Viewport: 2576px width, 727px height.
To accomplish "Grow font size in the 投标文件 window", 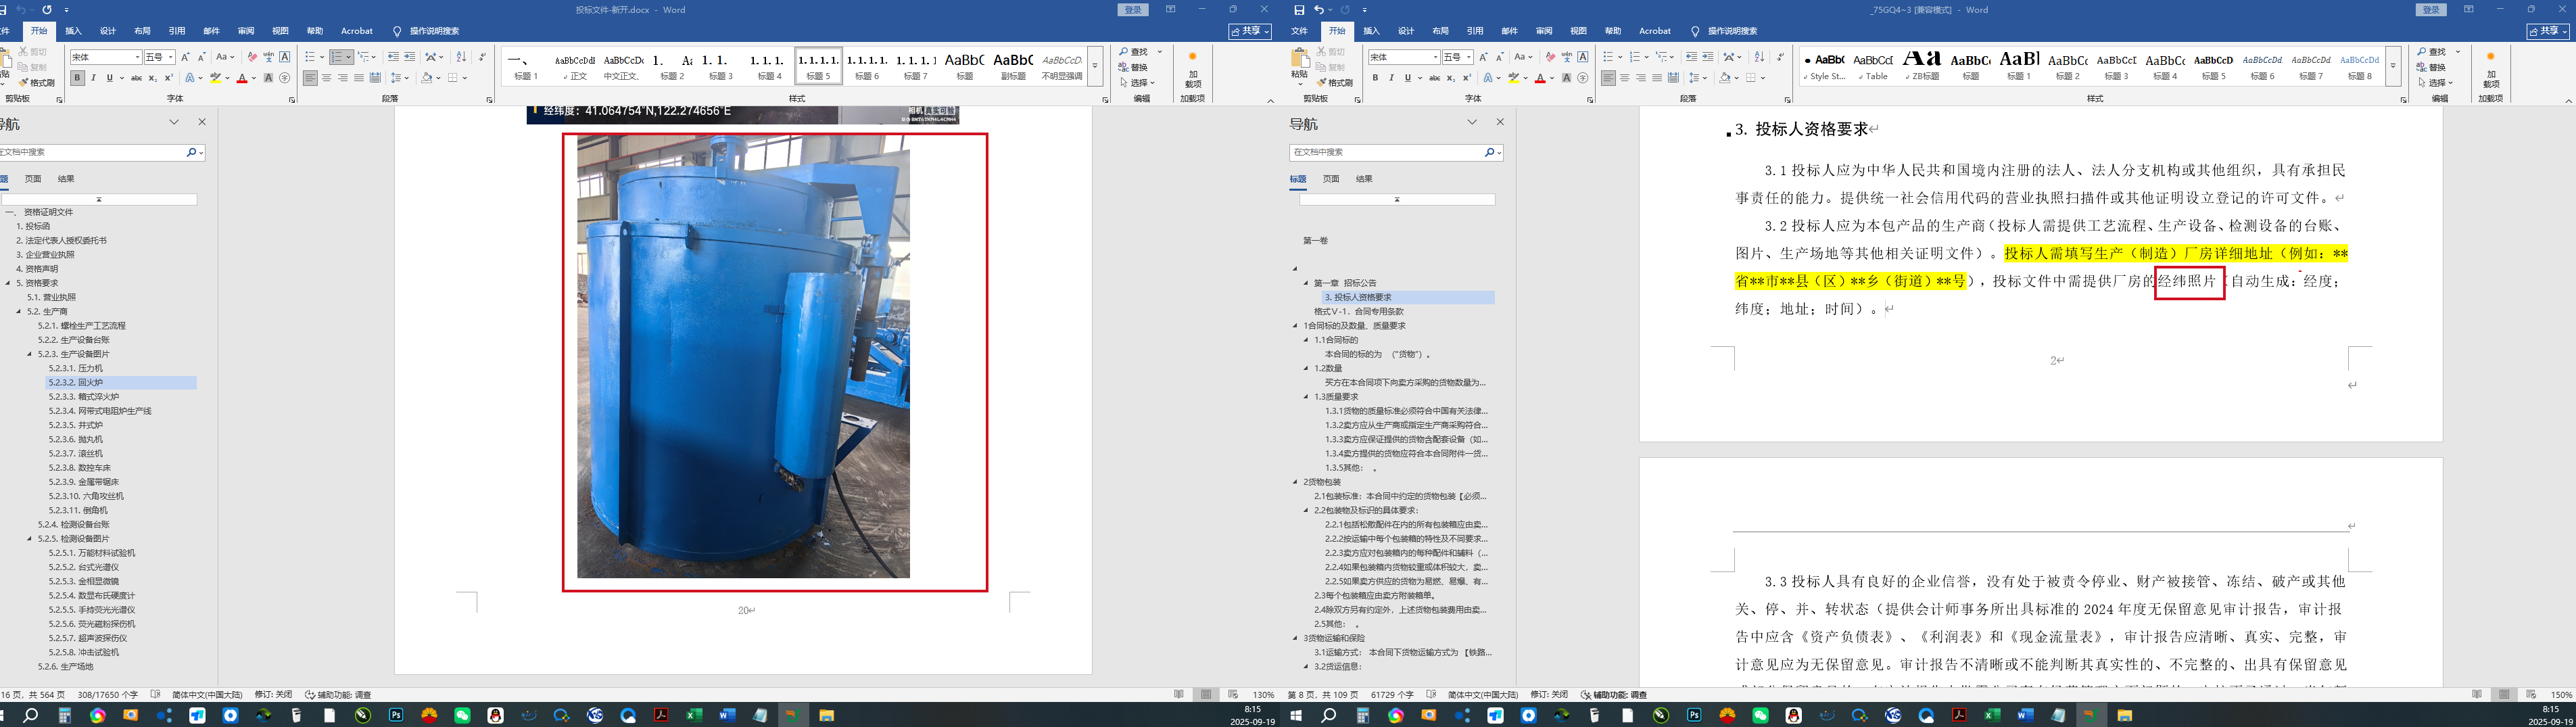I will point(185,57).
